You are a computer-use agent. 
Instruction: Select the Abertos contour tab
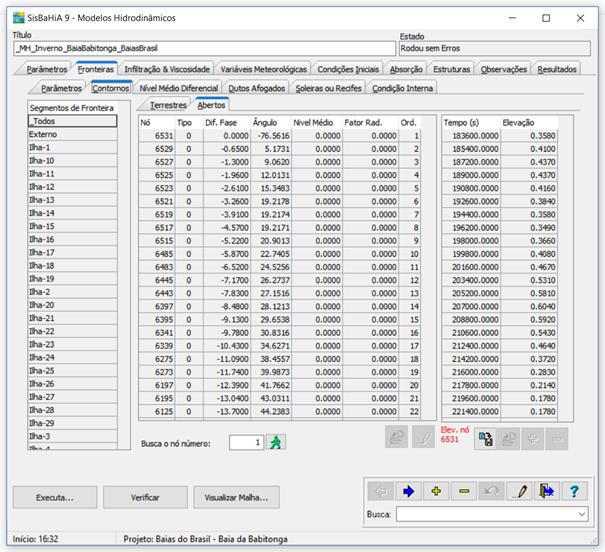click(x=211, y=105)
